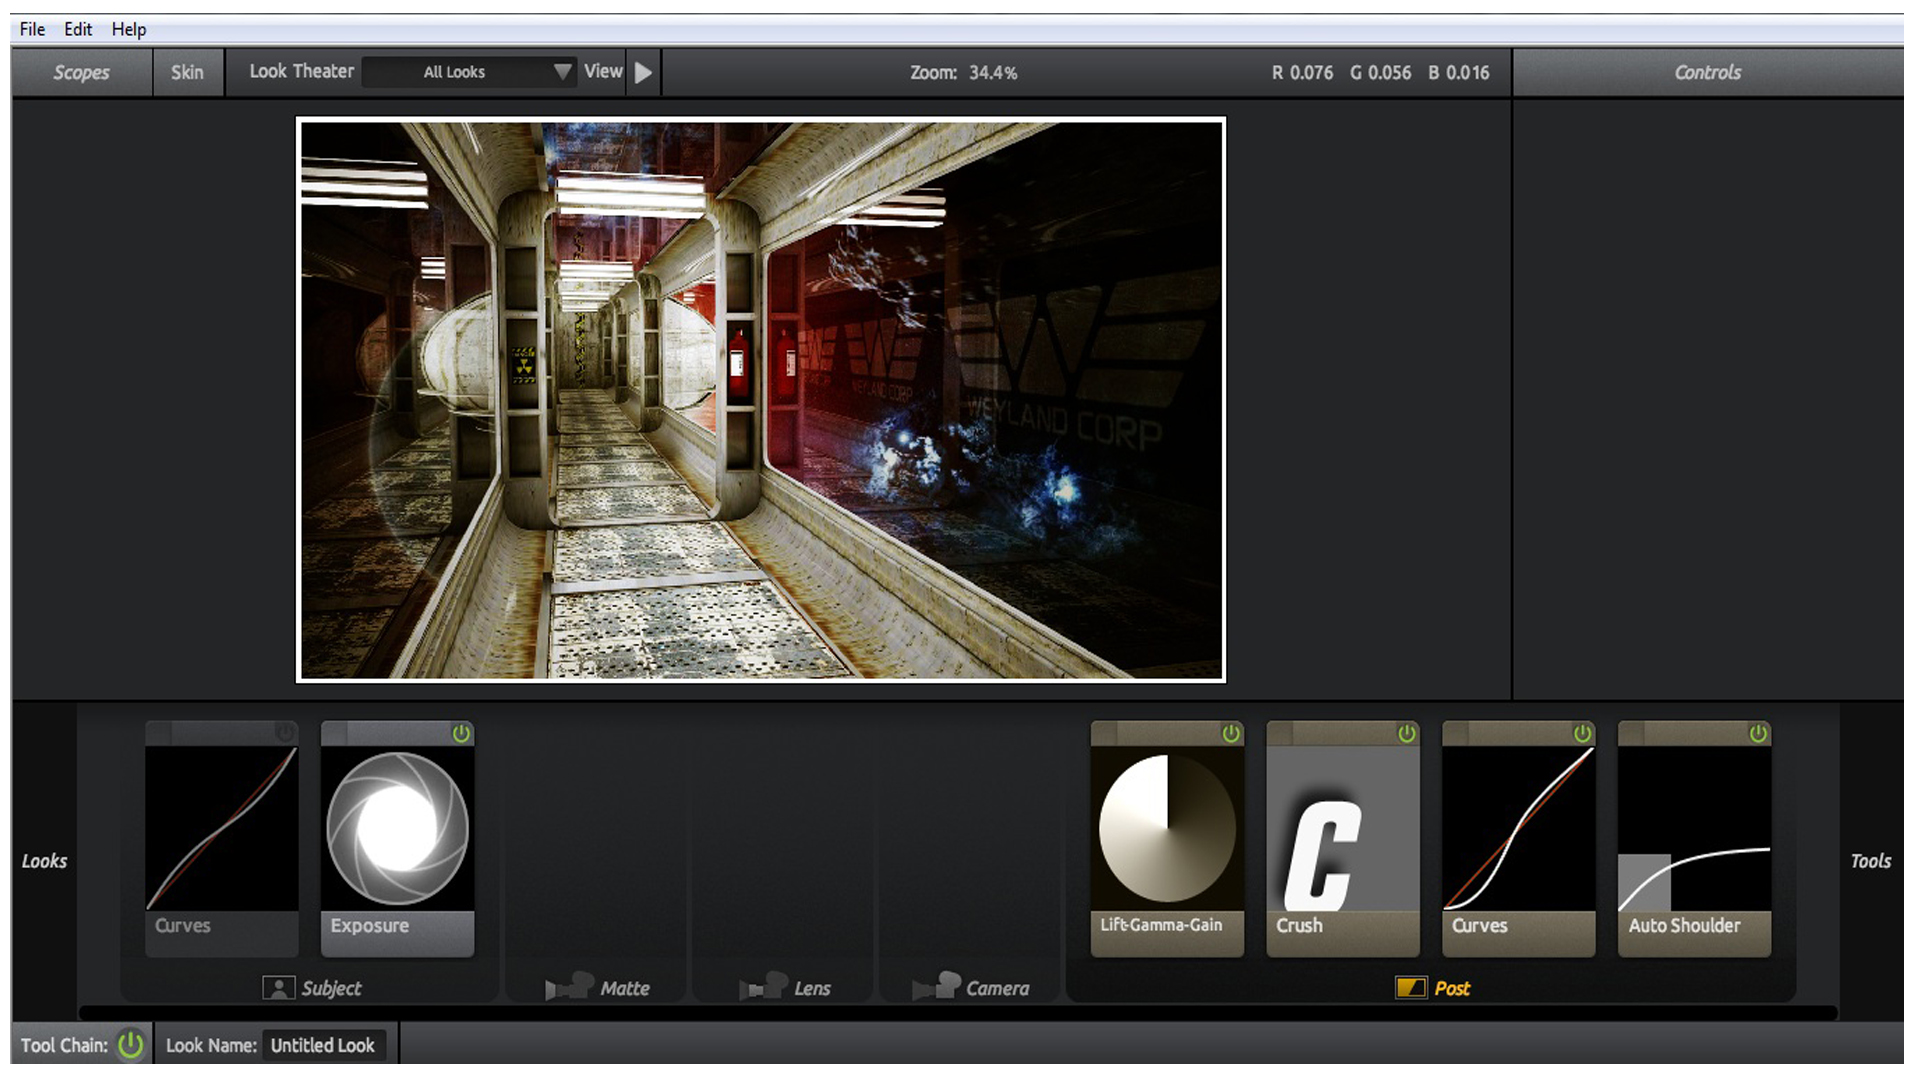Screen dimensions: 1920x1080
Task: Click the Look Name text field
Action: pos(323,1045)
